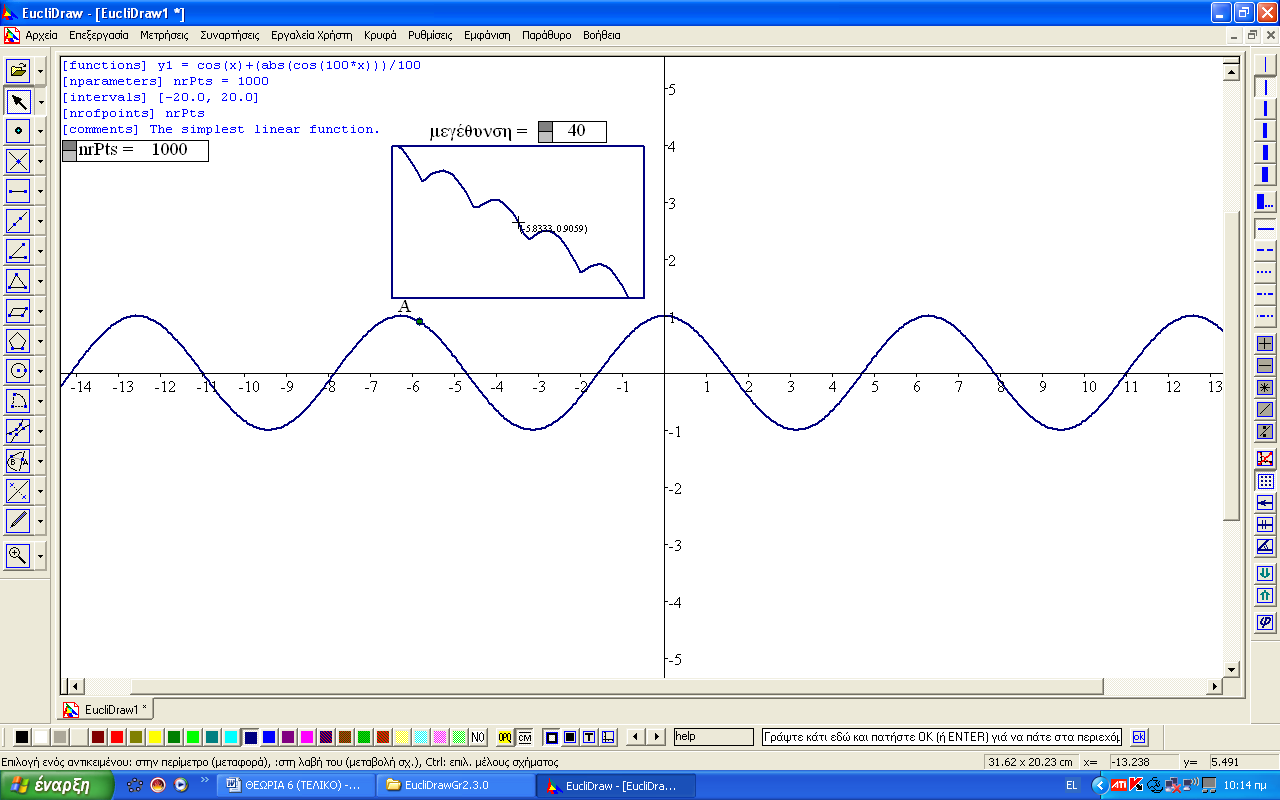Select the magnifier zoom tool
The height and width of the screenshot is (800, 1280).
click(x=18, y=556)
